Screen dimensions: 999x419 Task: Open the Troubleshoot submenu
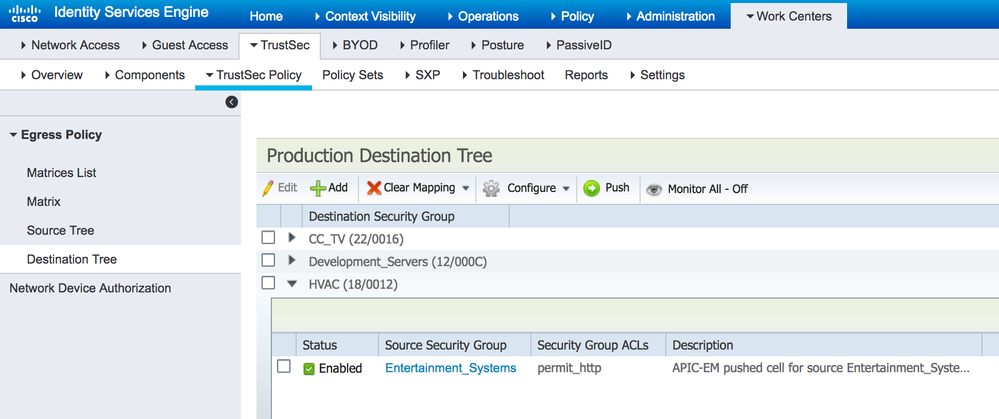tap(501, 75)
